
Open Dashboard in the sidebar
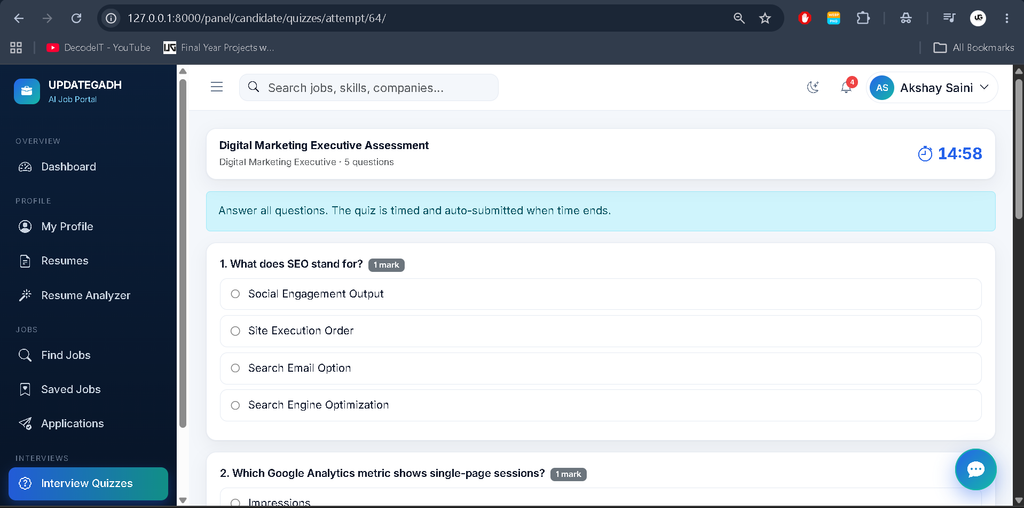pos(88,167)
